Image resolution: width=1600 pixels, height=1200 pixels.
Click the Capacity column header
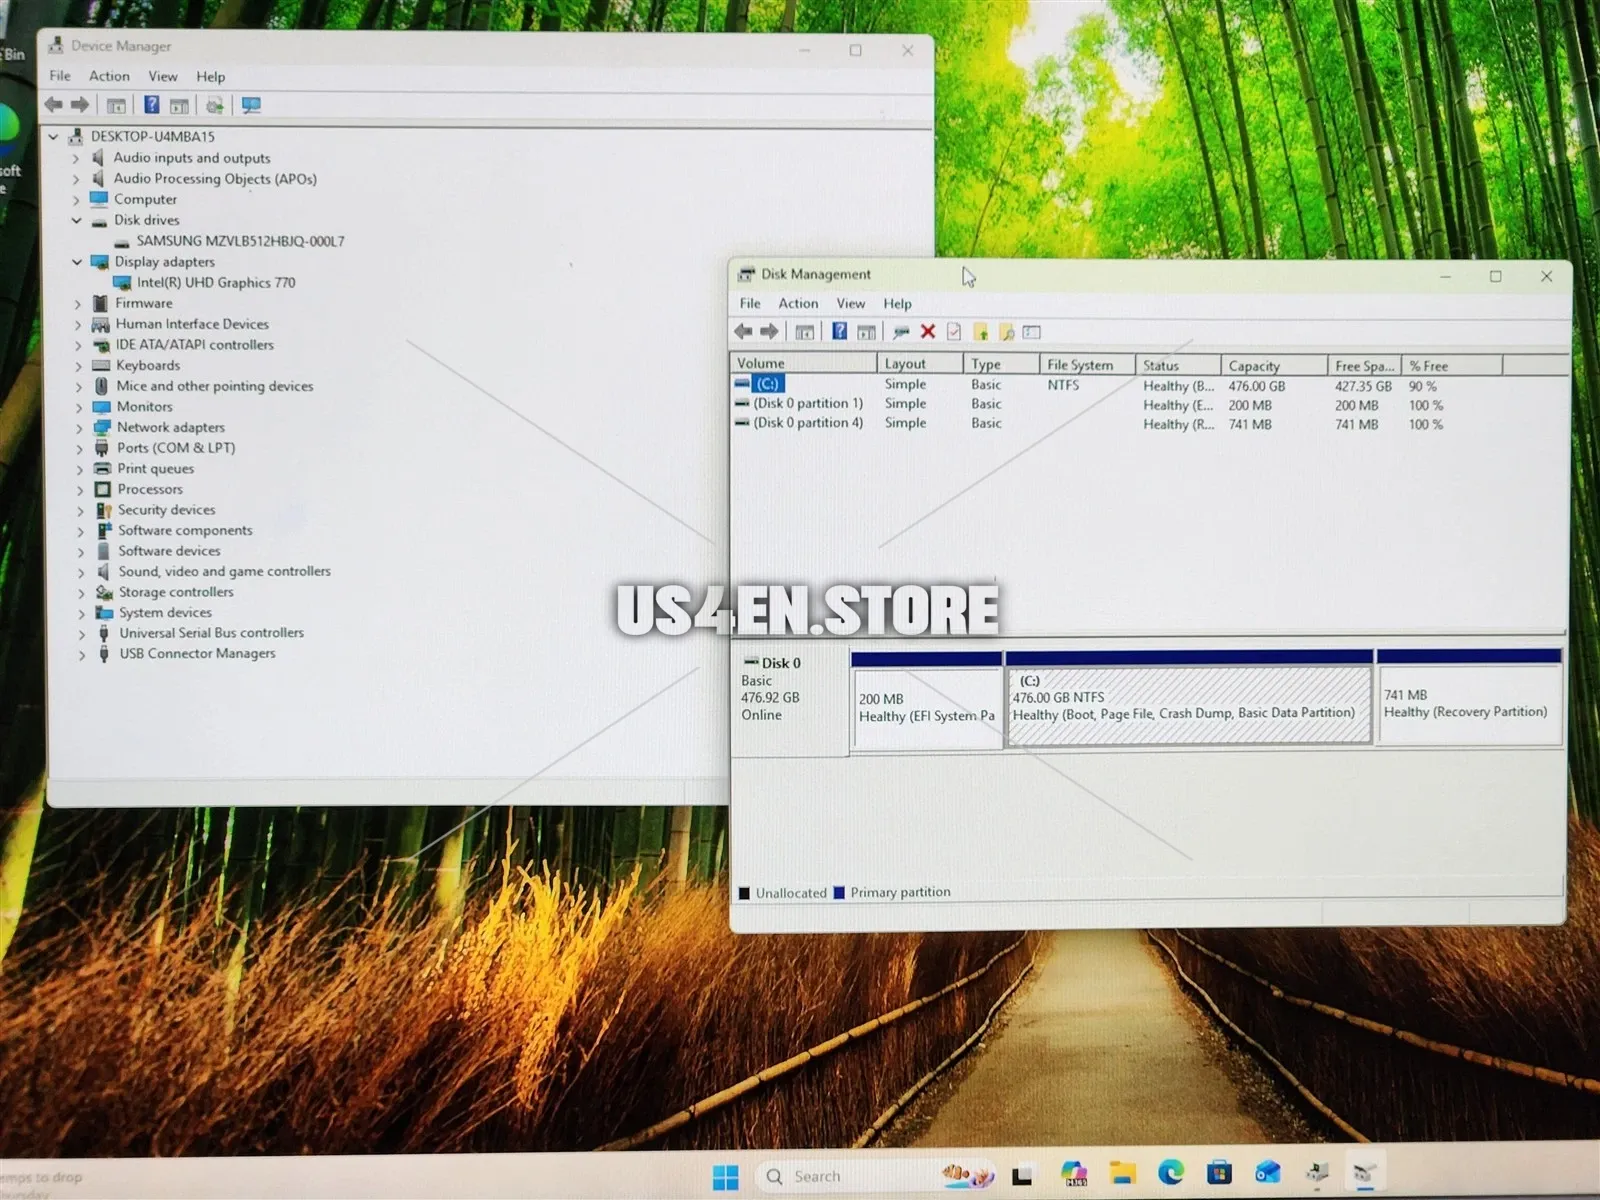[x=1254, y=366]
